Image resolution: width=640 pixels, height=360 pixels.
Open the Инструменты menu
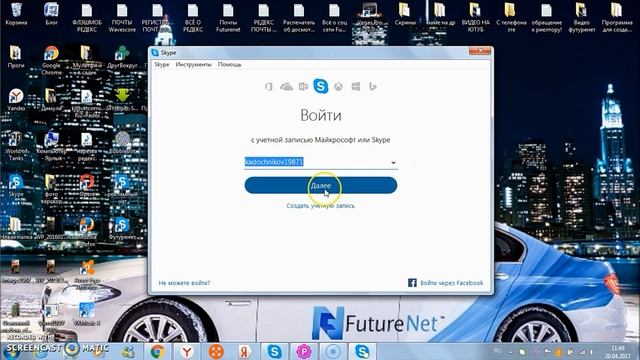coord(193,64)
